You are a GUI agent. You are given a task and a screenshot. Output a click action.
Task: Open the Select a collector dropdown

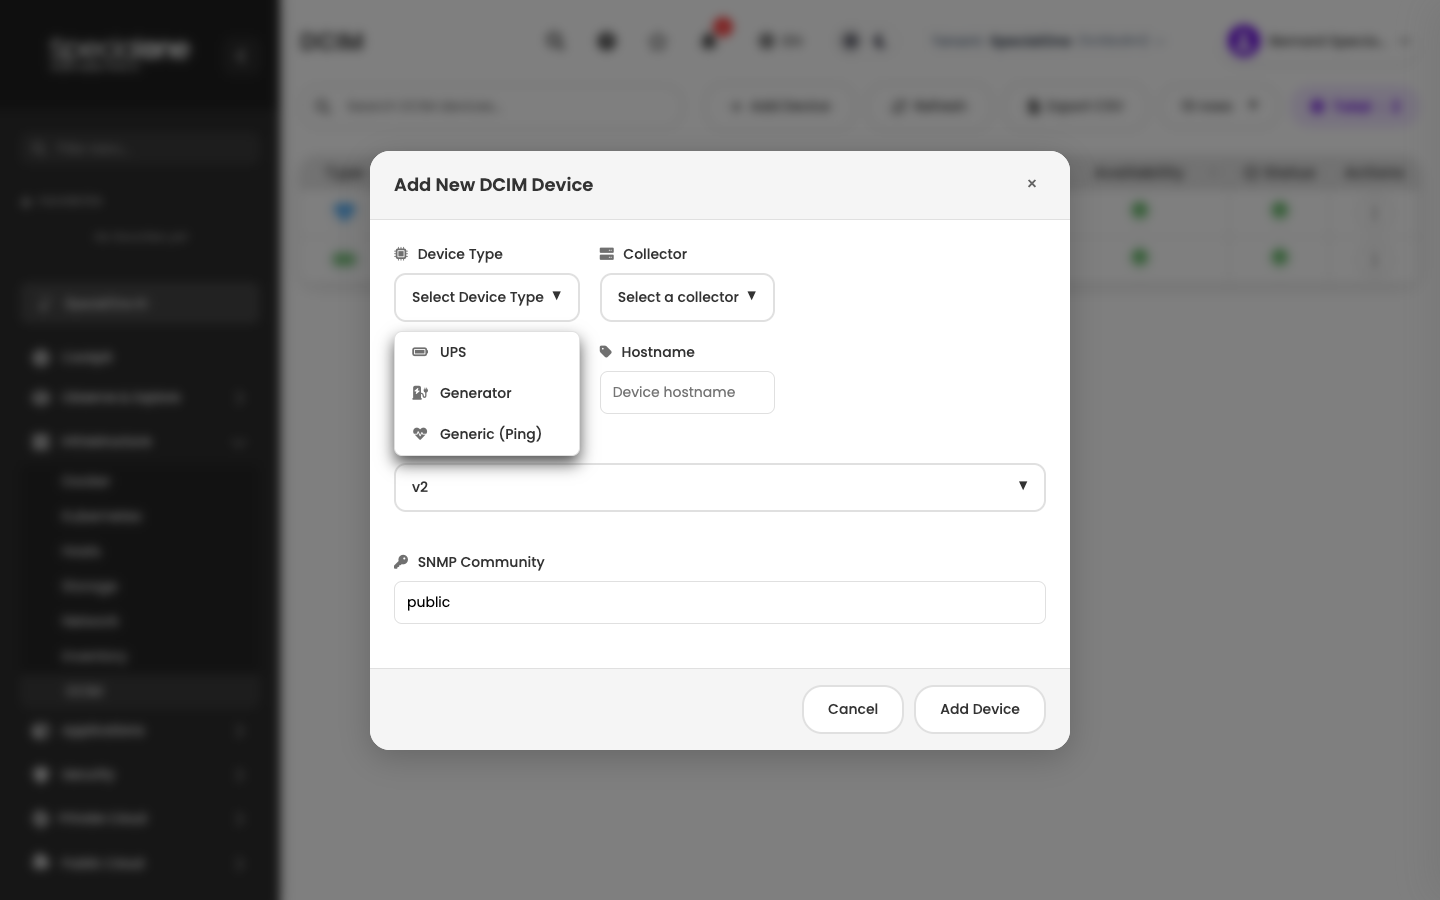pyautogui.click(x=687, y=297)
